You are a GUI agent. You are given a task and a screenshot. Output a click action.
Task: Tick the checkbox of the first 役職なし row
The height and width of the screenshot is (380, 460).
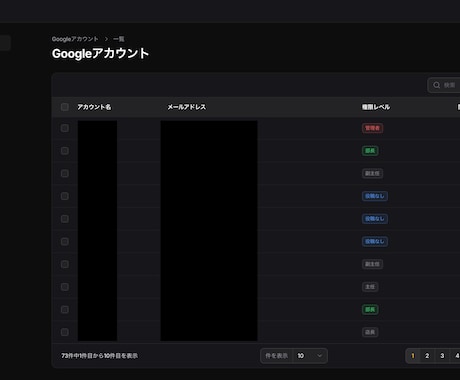[x=65, y=196]
